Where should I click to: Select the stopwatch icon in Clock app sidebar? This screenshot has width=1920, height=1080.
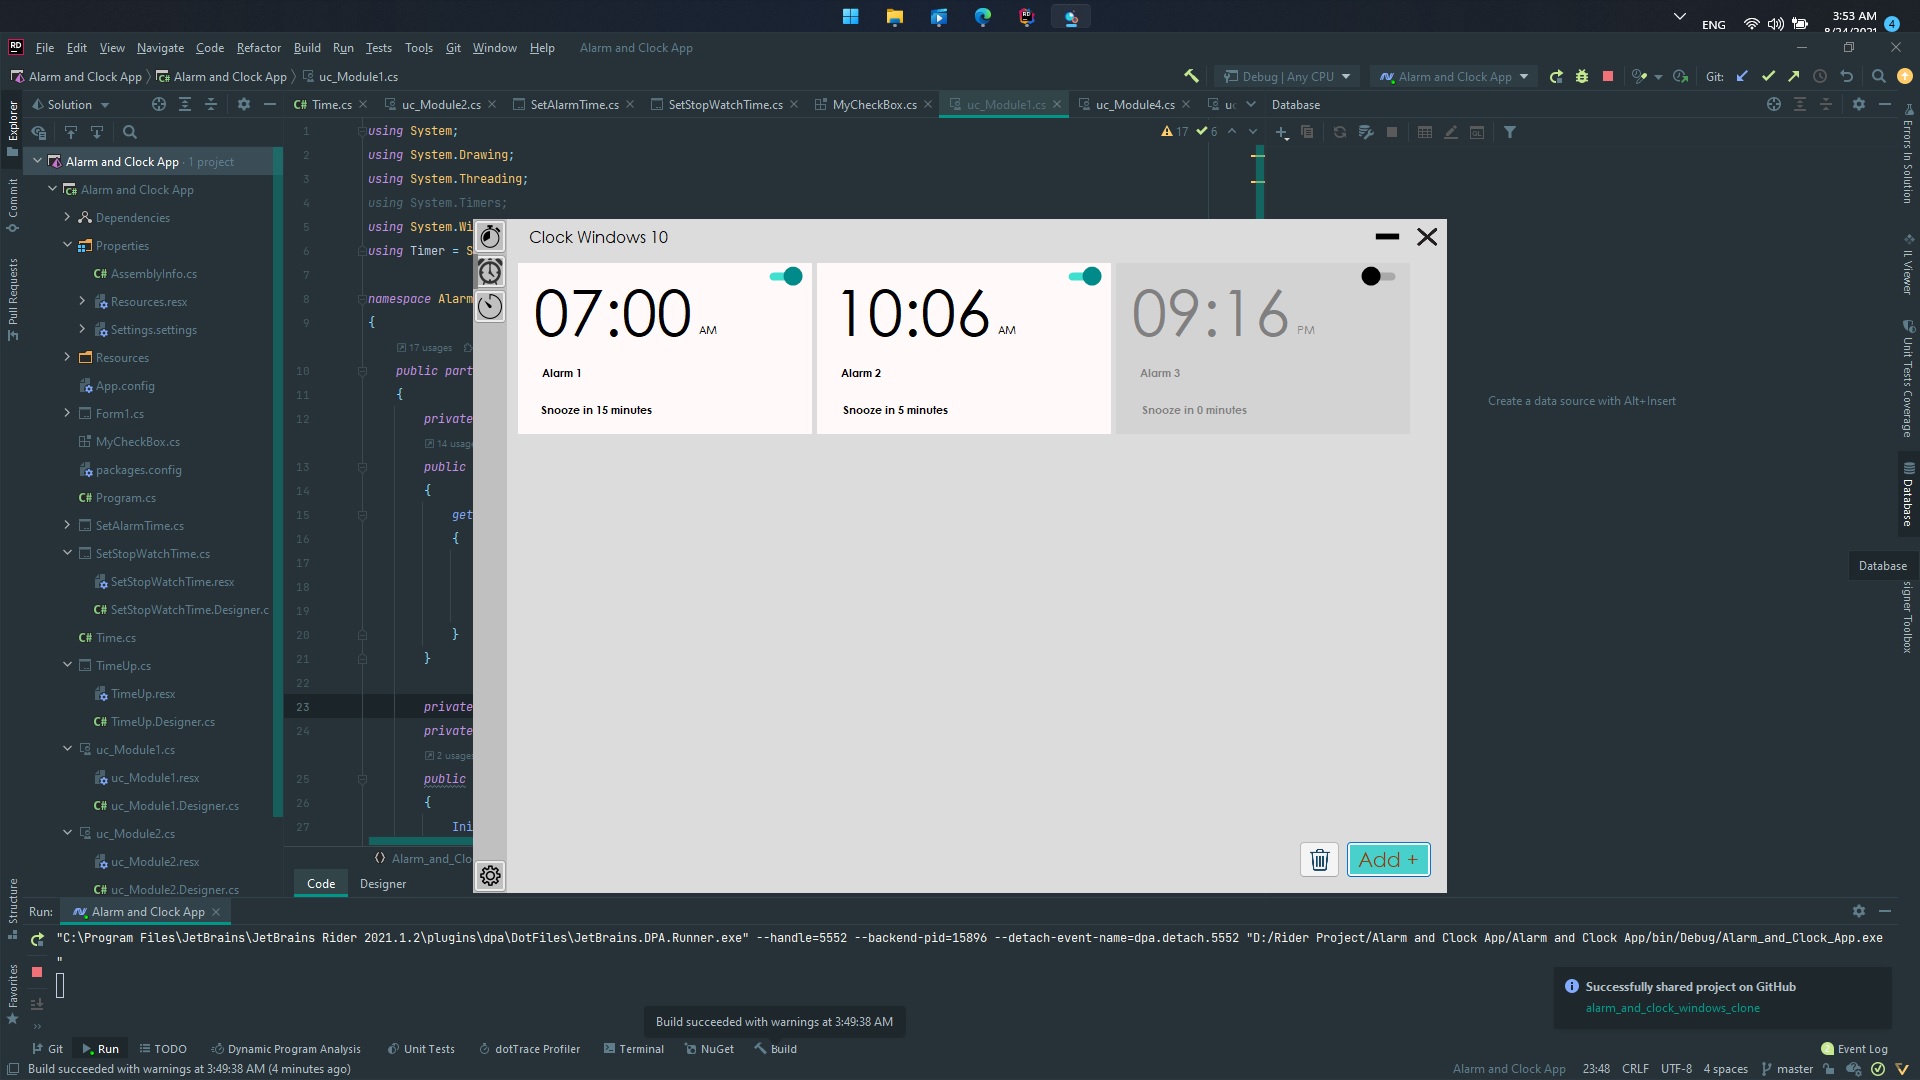[x=490, y=236]
